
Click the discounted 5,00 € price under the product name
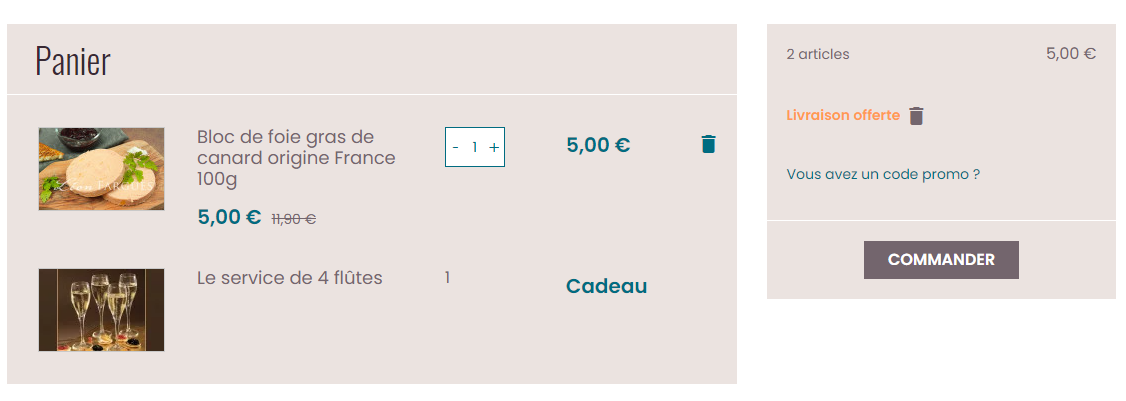pyautogui.click(x=229, y=217)
